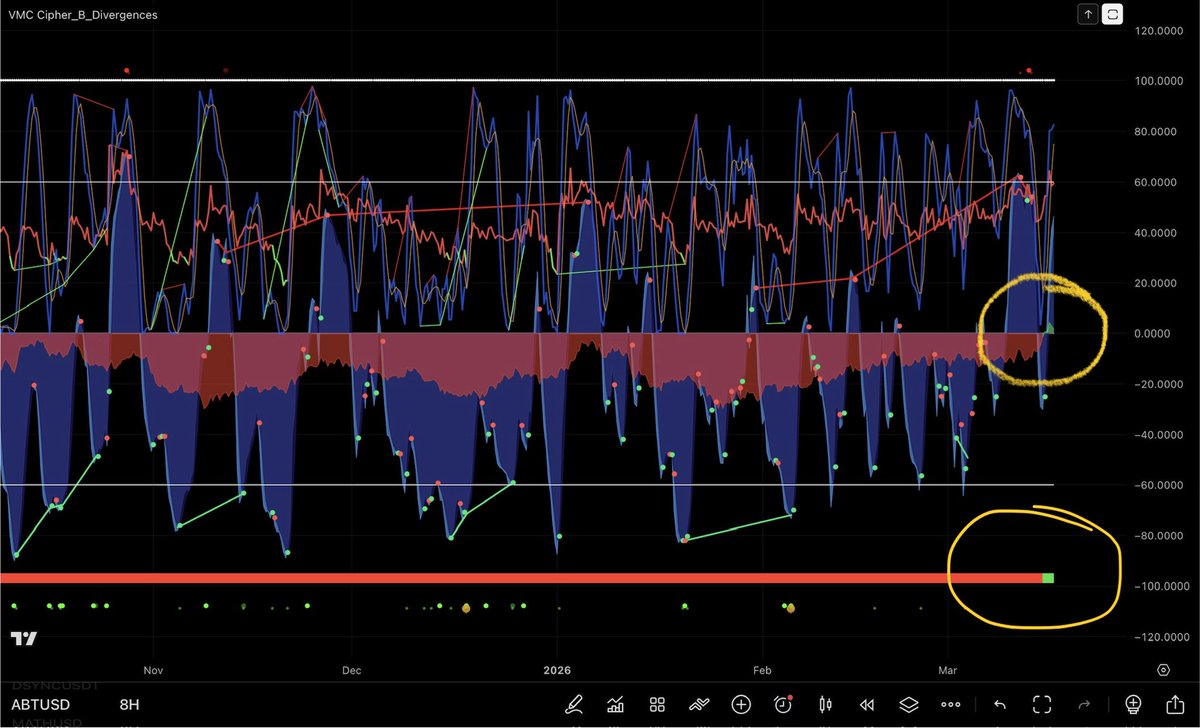Undo the last action with the back arrow
The height and width of the screenshot is (728, 1200).
999,704
